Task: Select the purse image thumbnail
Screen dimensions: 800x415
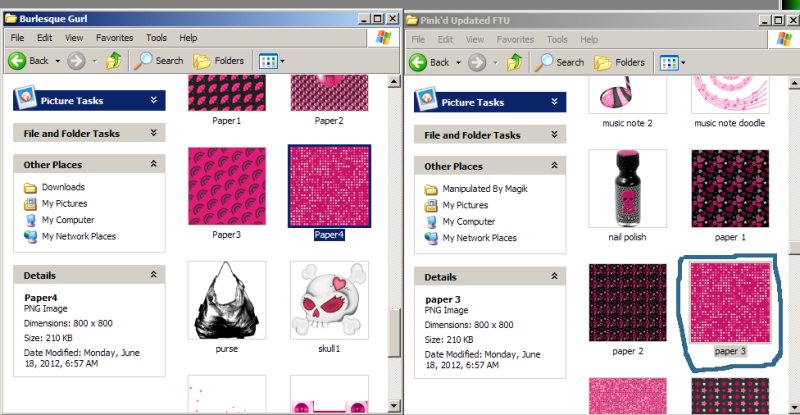Action: 227,300
